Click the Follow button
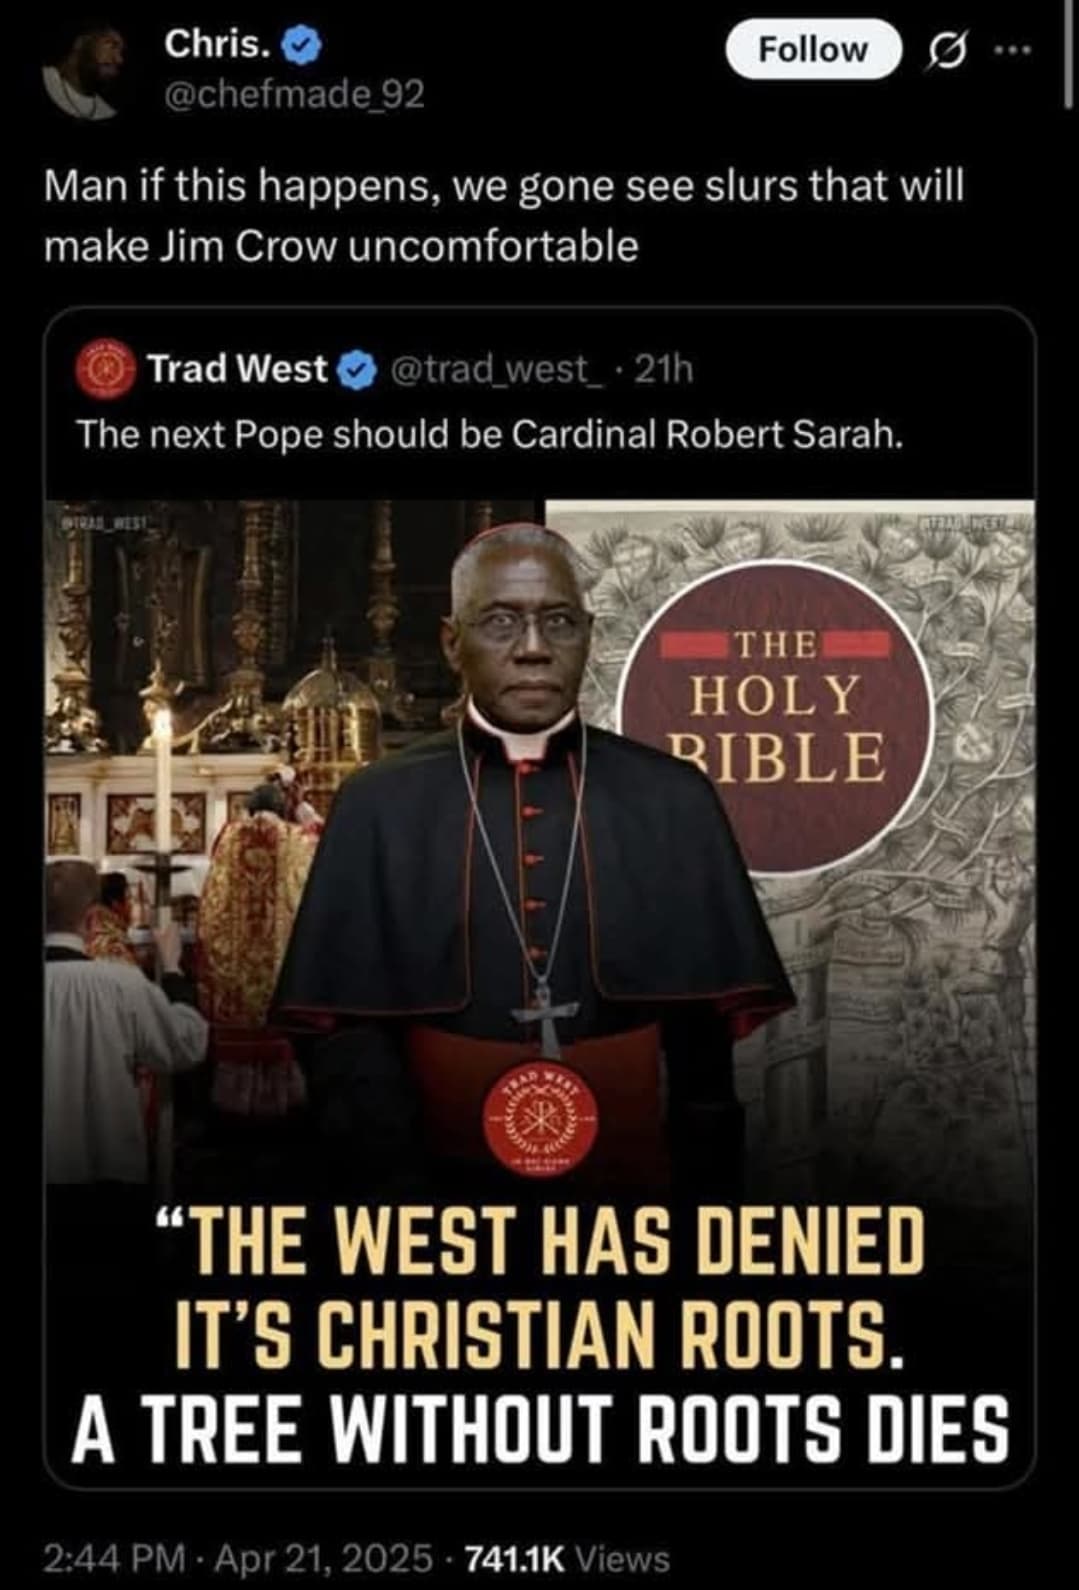 (813, 49)
